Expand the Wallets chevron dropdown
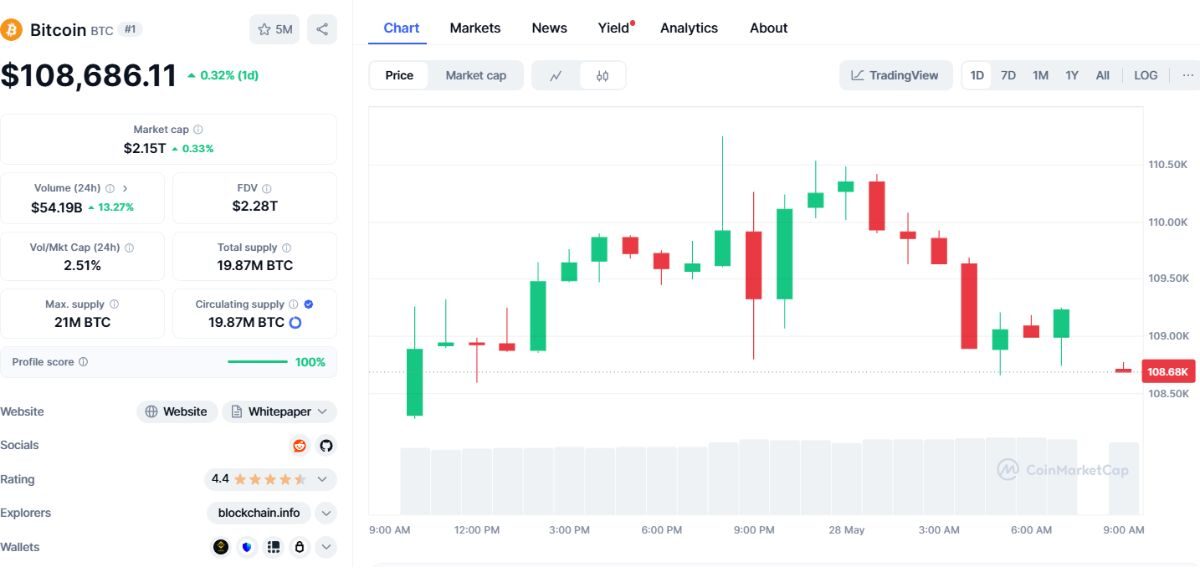 pyautogui.click(x=326, y=547)
